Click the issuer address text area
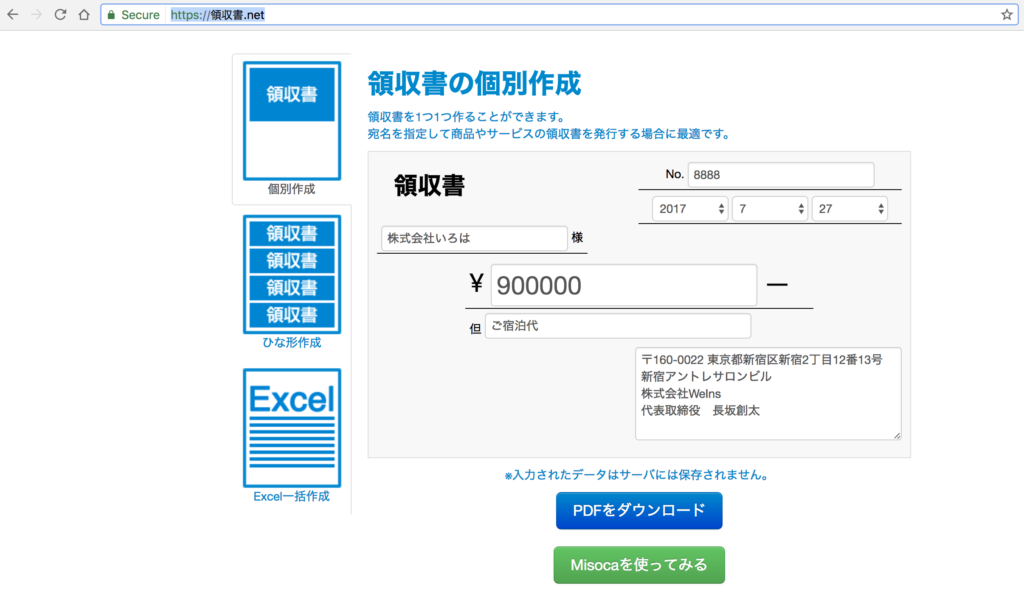 (x=767, y=393)
